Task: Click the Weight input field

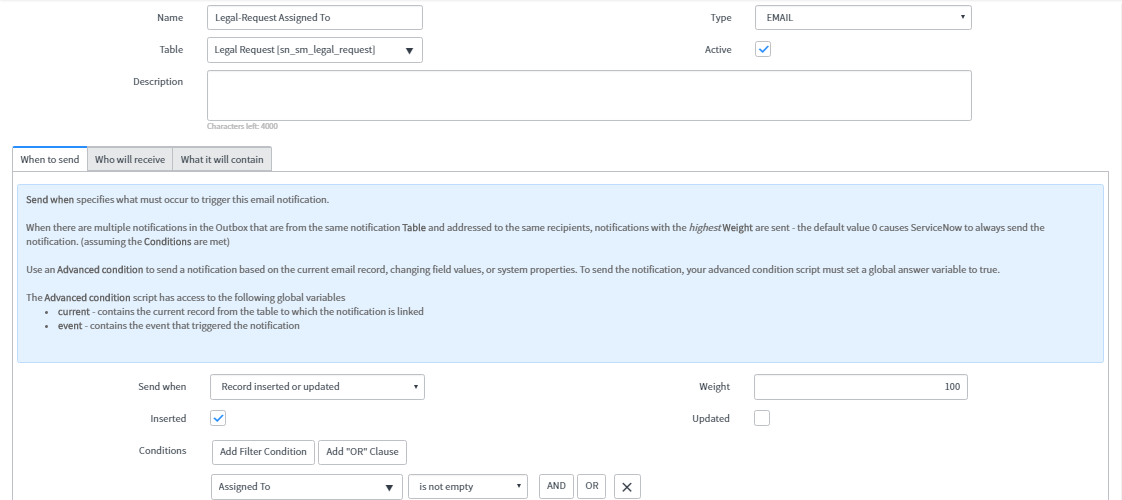Action: (860, 387)
